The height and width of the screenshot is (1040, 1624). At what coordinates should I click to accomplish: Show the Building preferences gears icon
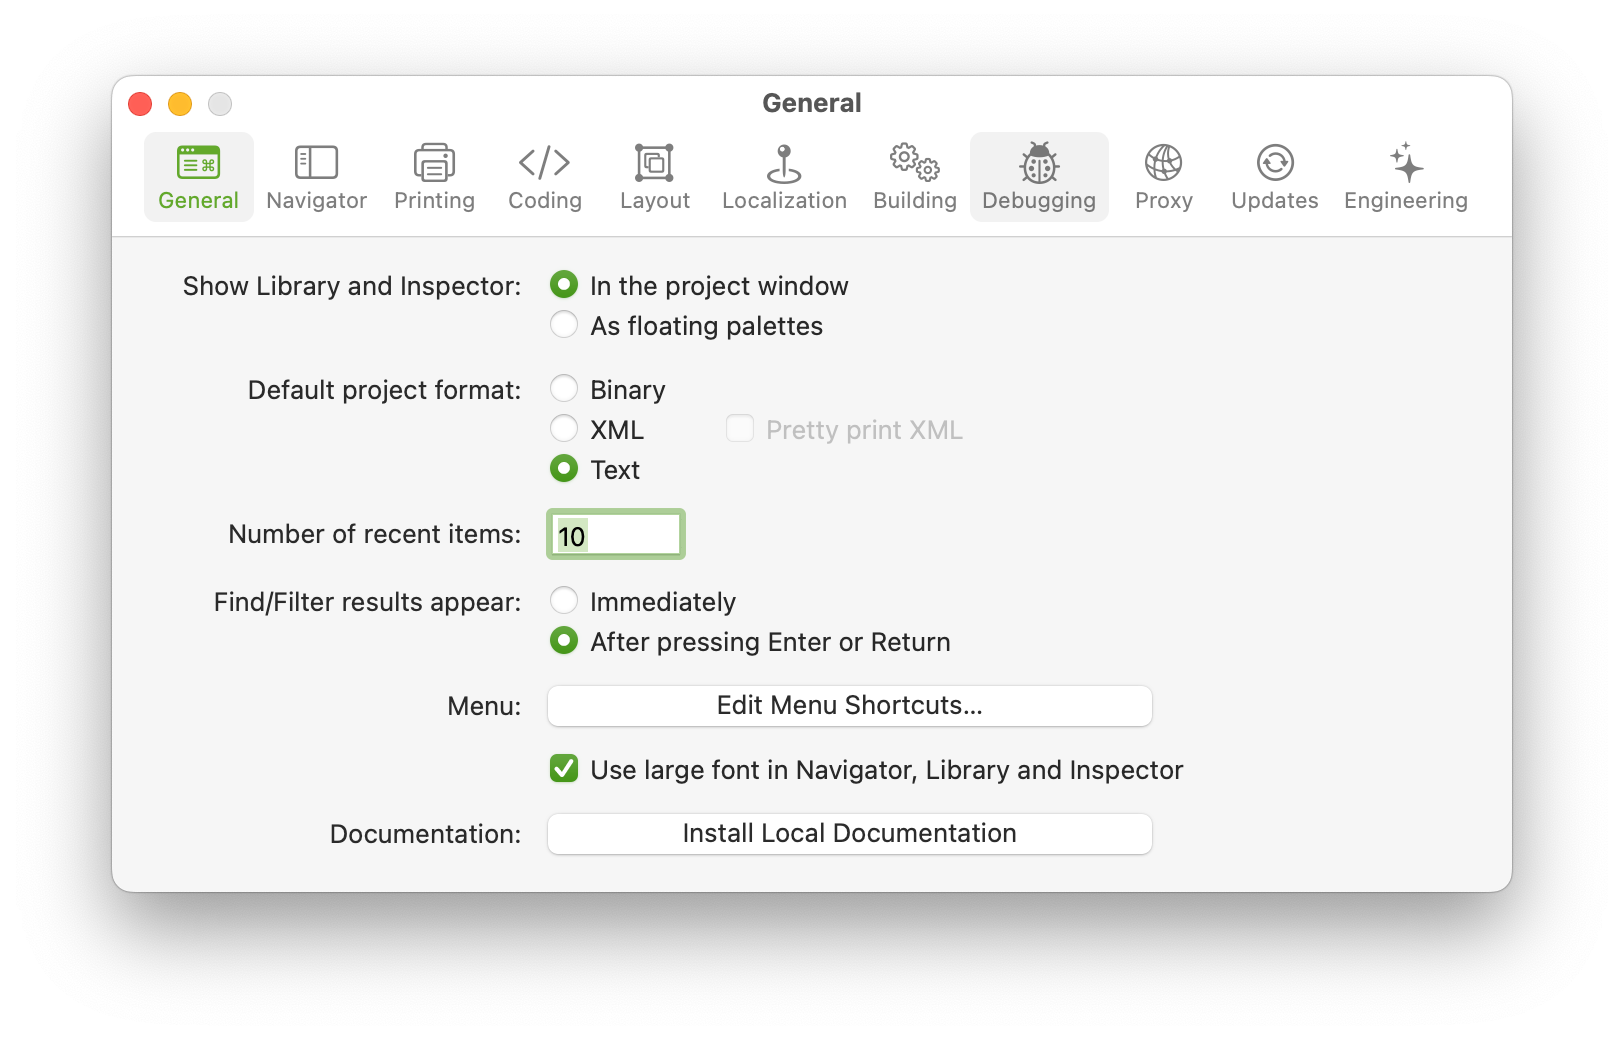pos(914,161)
